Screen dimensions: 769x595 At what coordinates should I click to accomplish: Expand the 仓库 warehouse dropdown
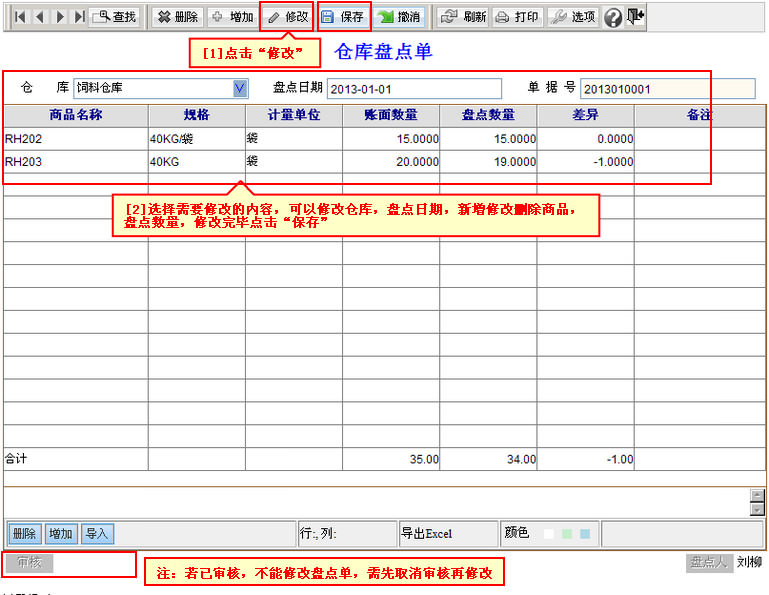pos(240,89)
